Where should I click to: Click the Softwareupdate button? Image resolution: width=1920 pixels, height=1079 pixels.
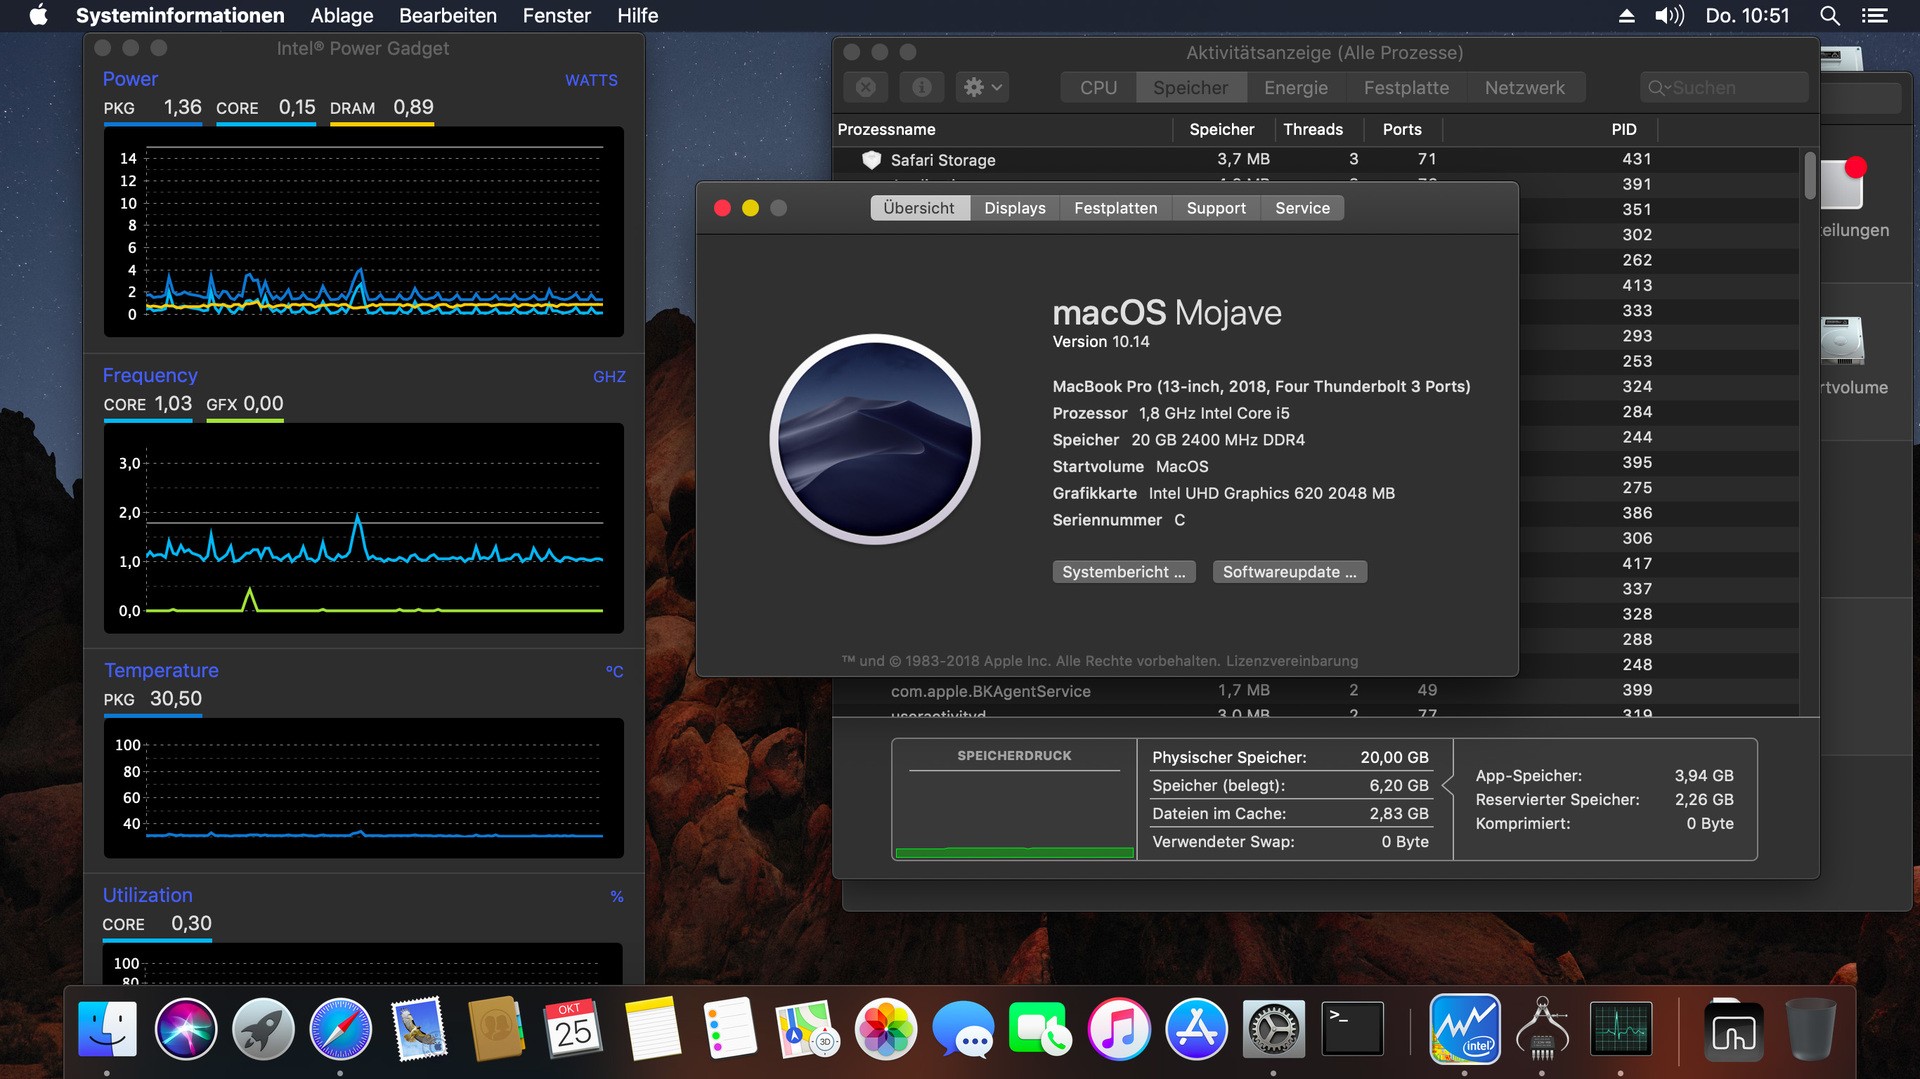(x=1289, y=572)
